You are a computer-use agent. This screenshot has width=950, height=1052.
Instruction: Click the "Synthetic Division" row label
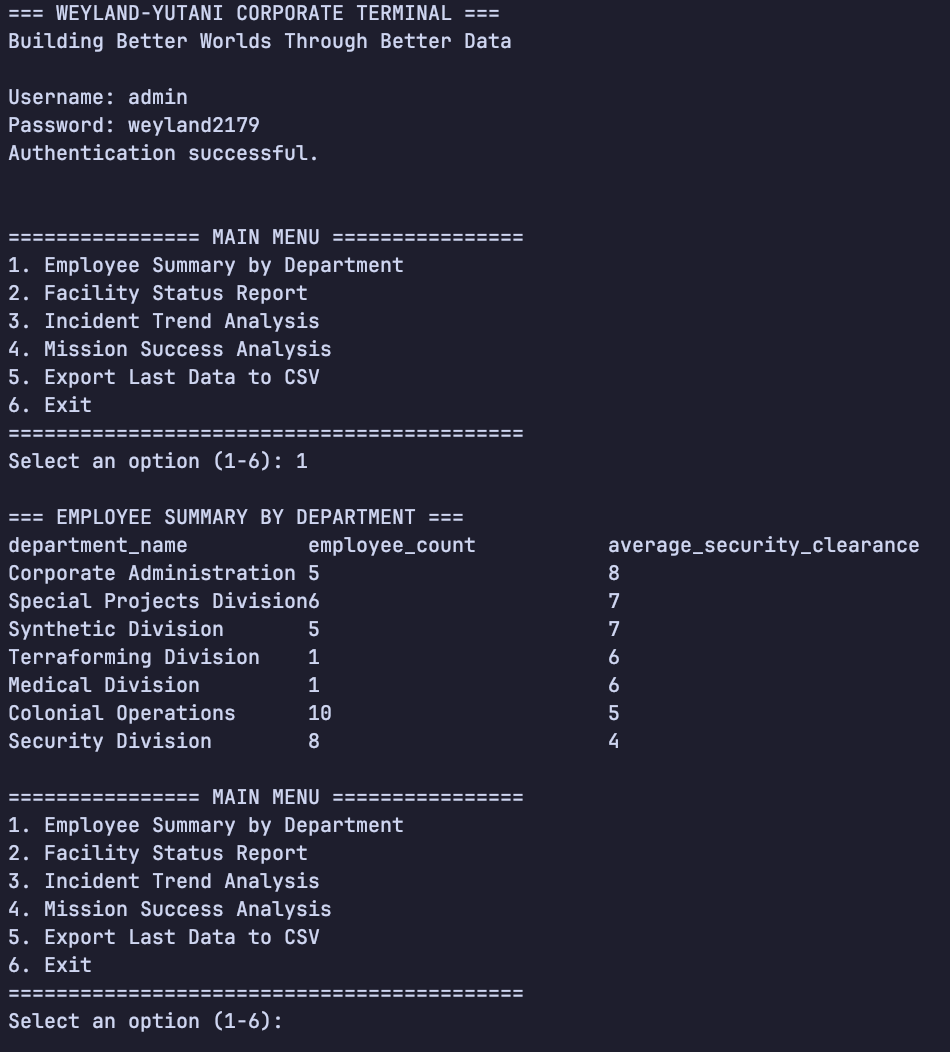click(x=116, y=629)
